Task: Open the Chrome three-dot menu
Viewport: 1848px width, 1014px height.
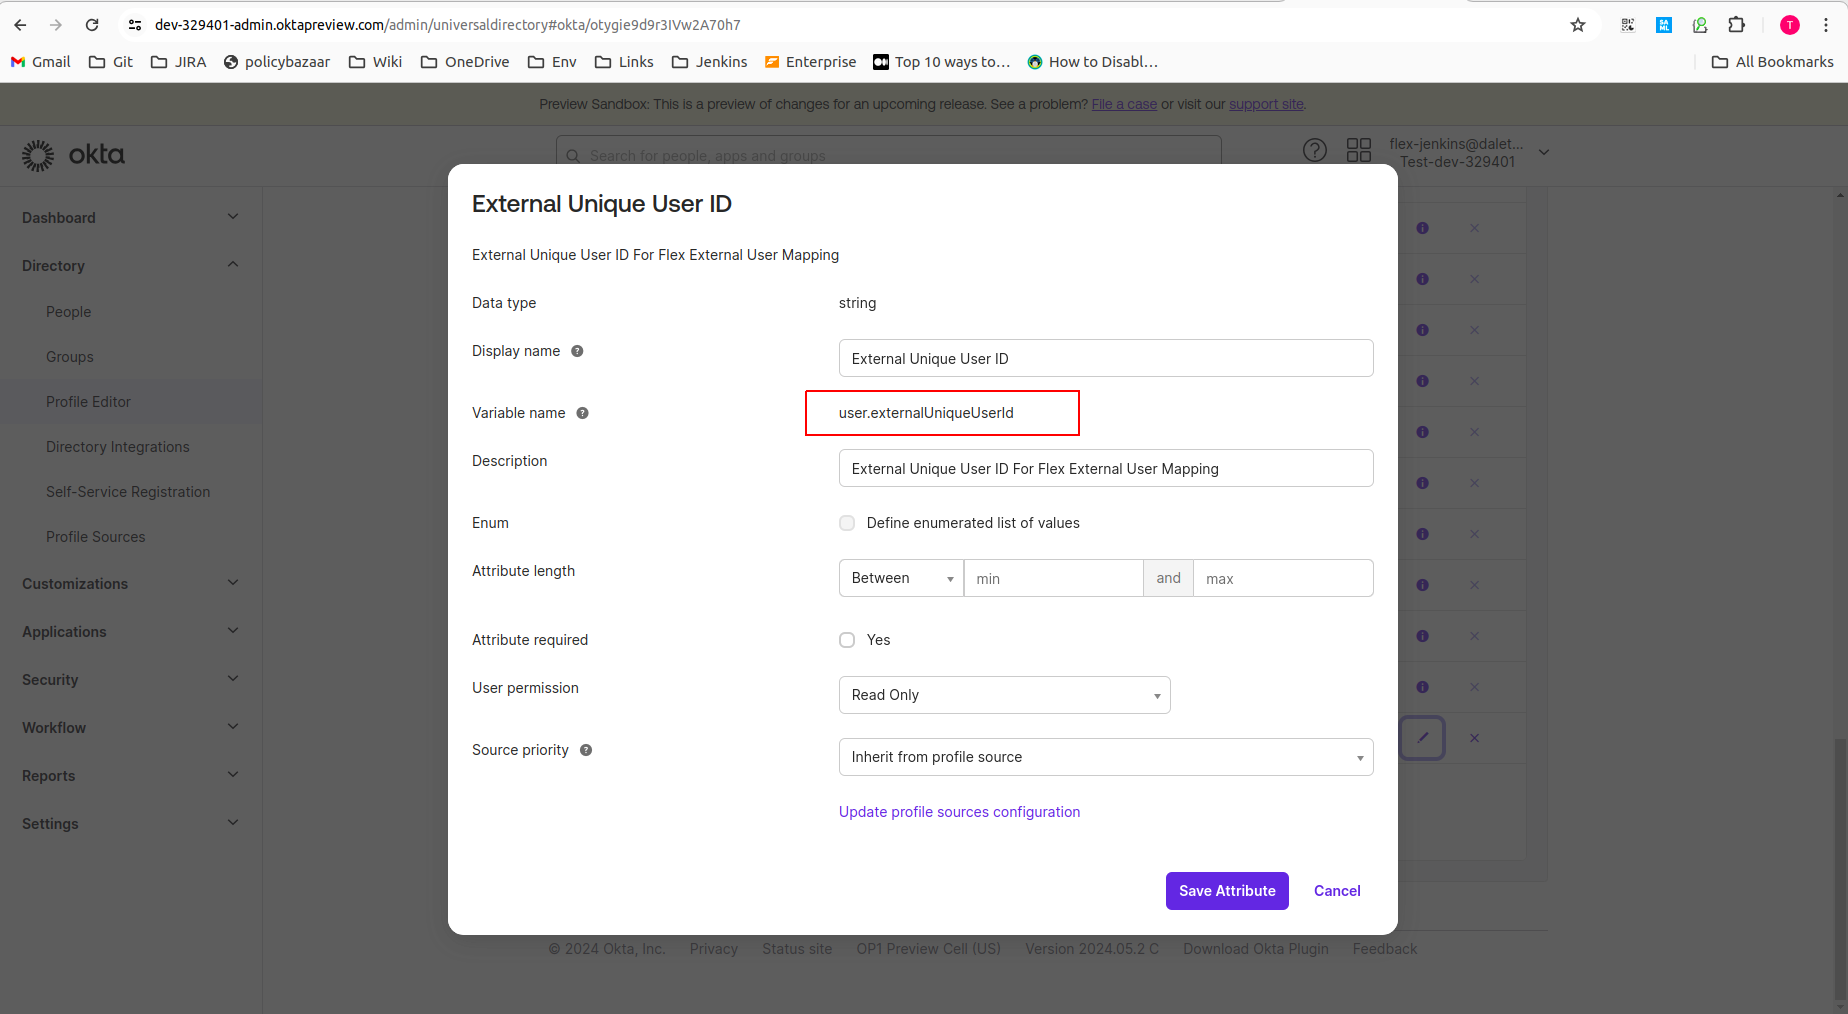Action: click(x=1826, y=25)
